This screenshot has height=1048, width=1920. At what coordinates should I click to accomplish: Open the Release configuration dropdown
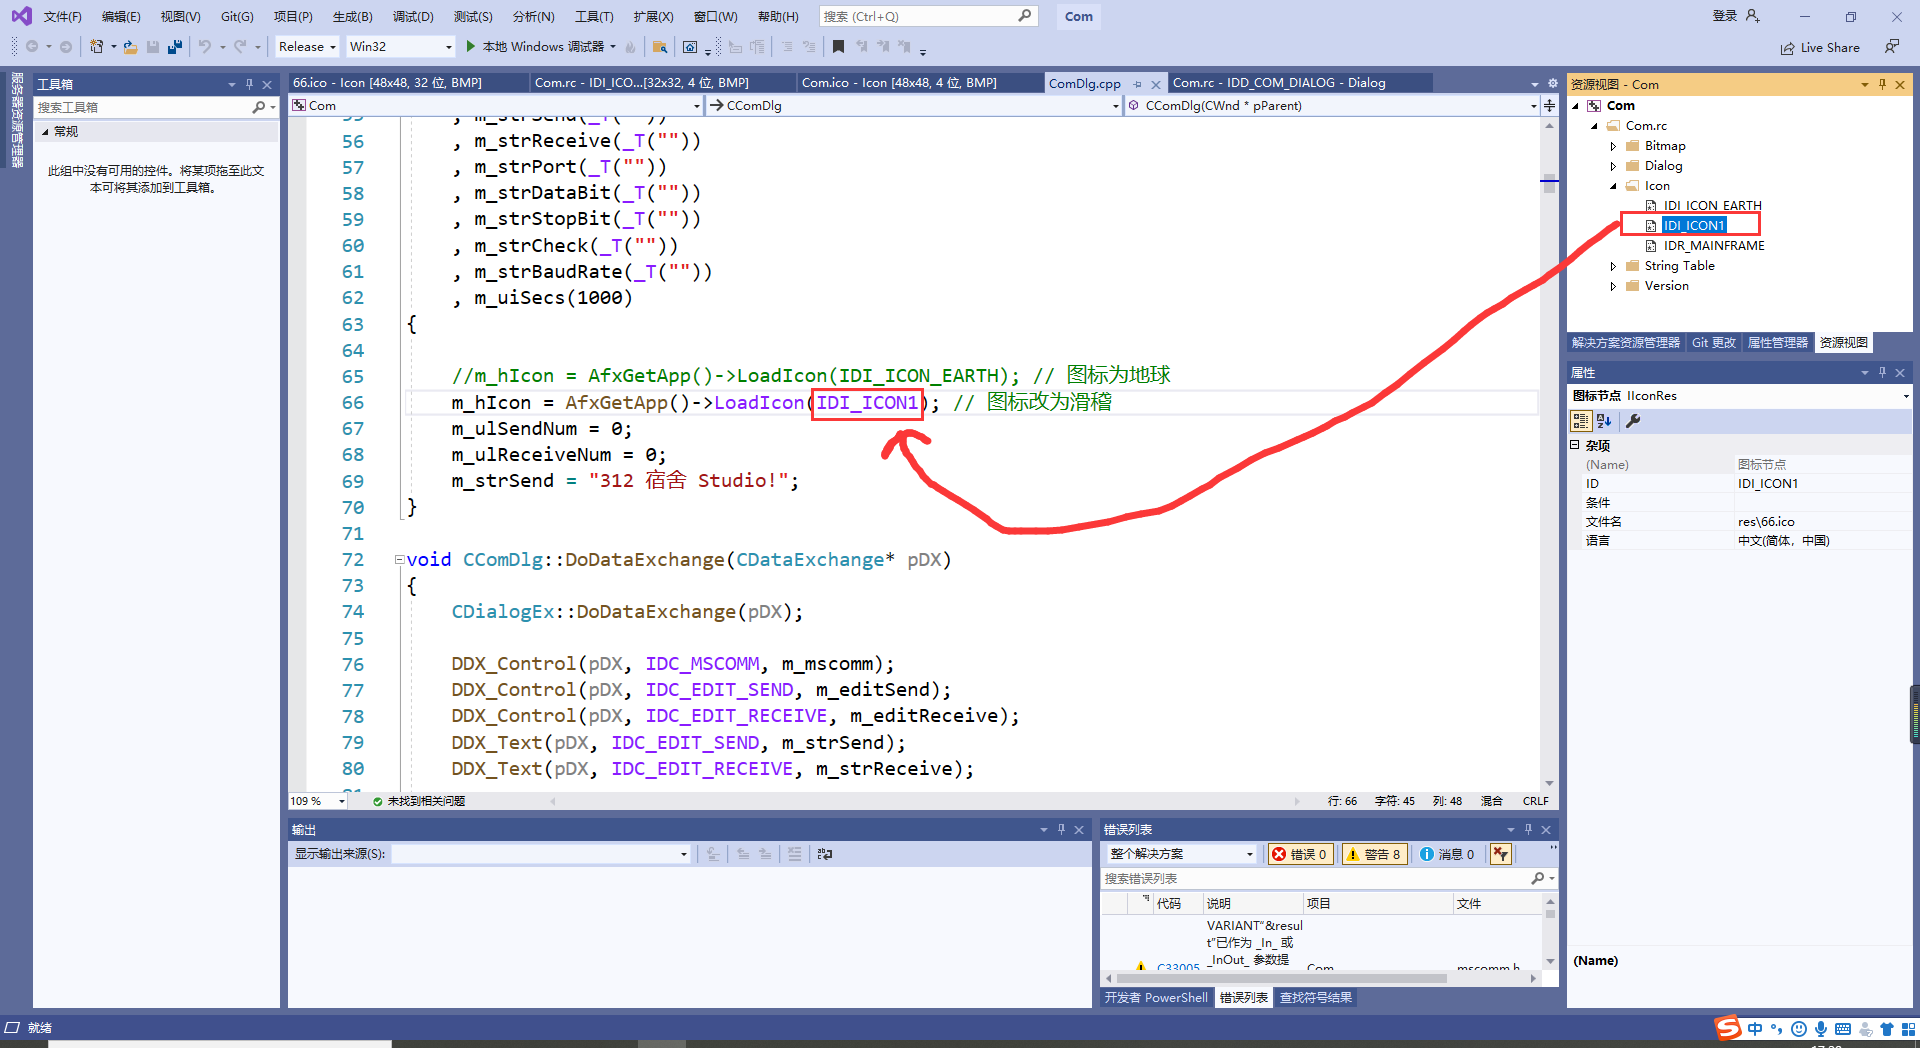click(333, 46)
